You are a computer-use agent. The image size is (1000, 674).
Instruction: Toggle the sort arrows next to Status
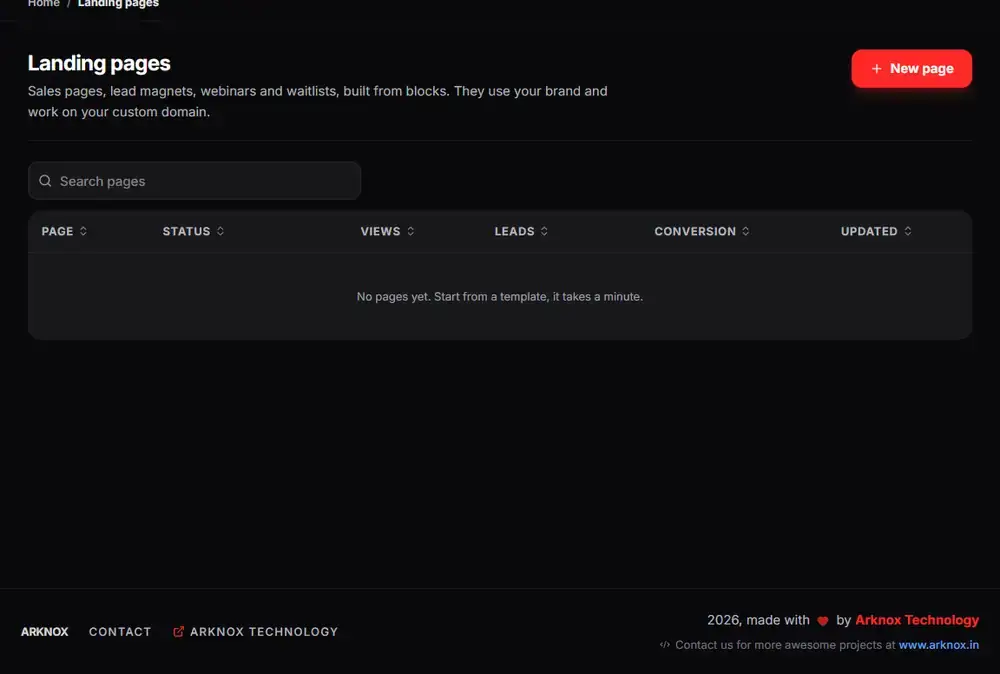(x=220, y=231)
